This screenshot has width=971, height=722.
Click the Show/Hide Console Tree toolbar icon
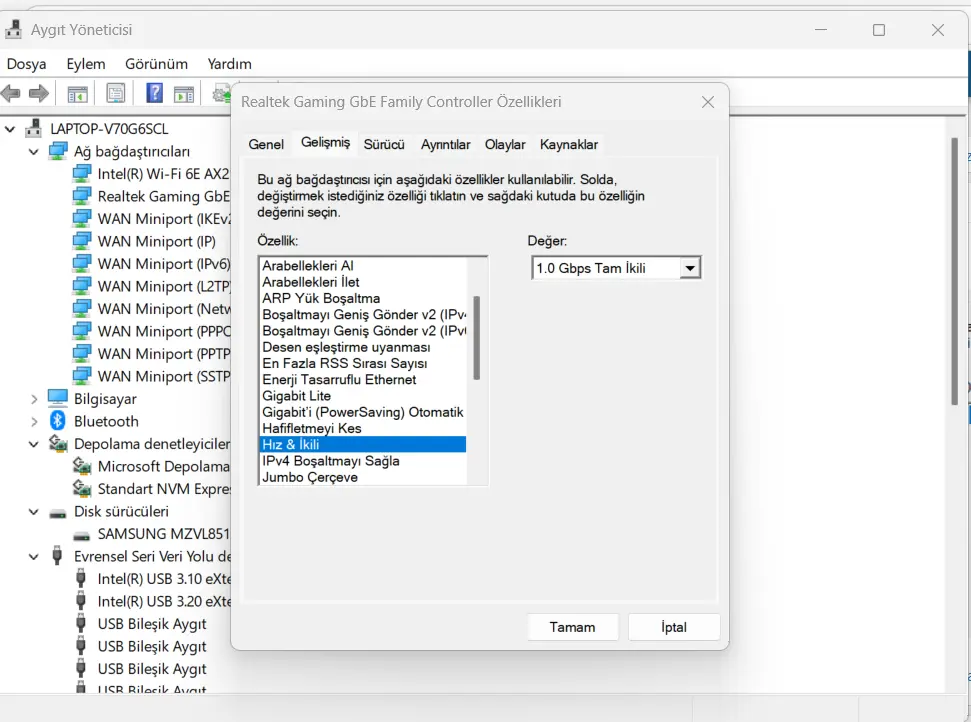[77, 94]
